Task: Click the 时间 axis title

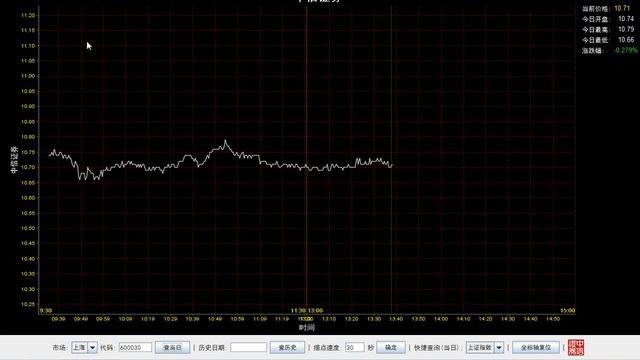Action: (307, 327)
